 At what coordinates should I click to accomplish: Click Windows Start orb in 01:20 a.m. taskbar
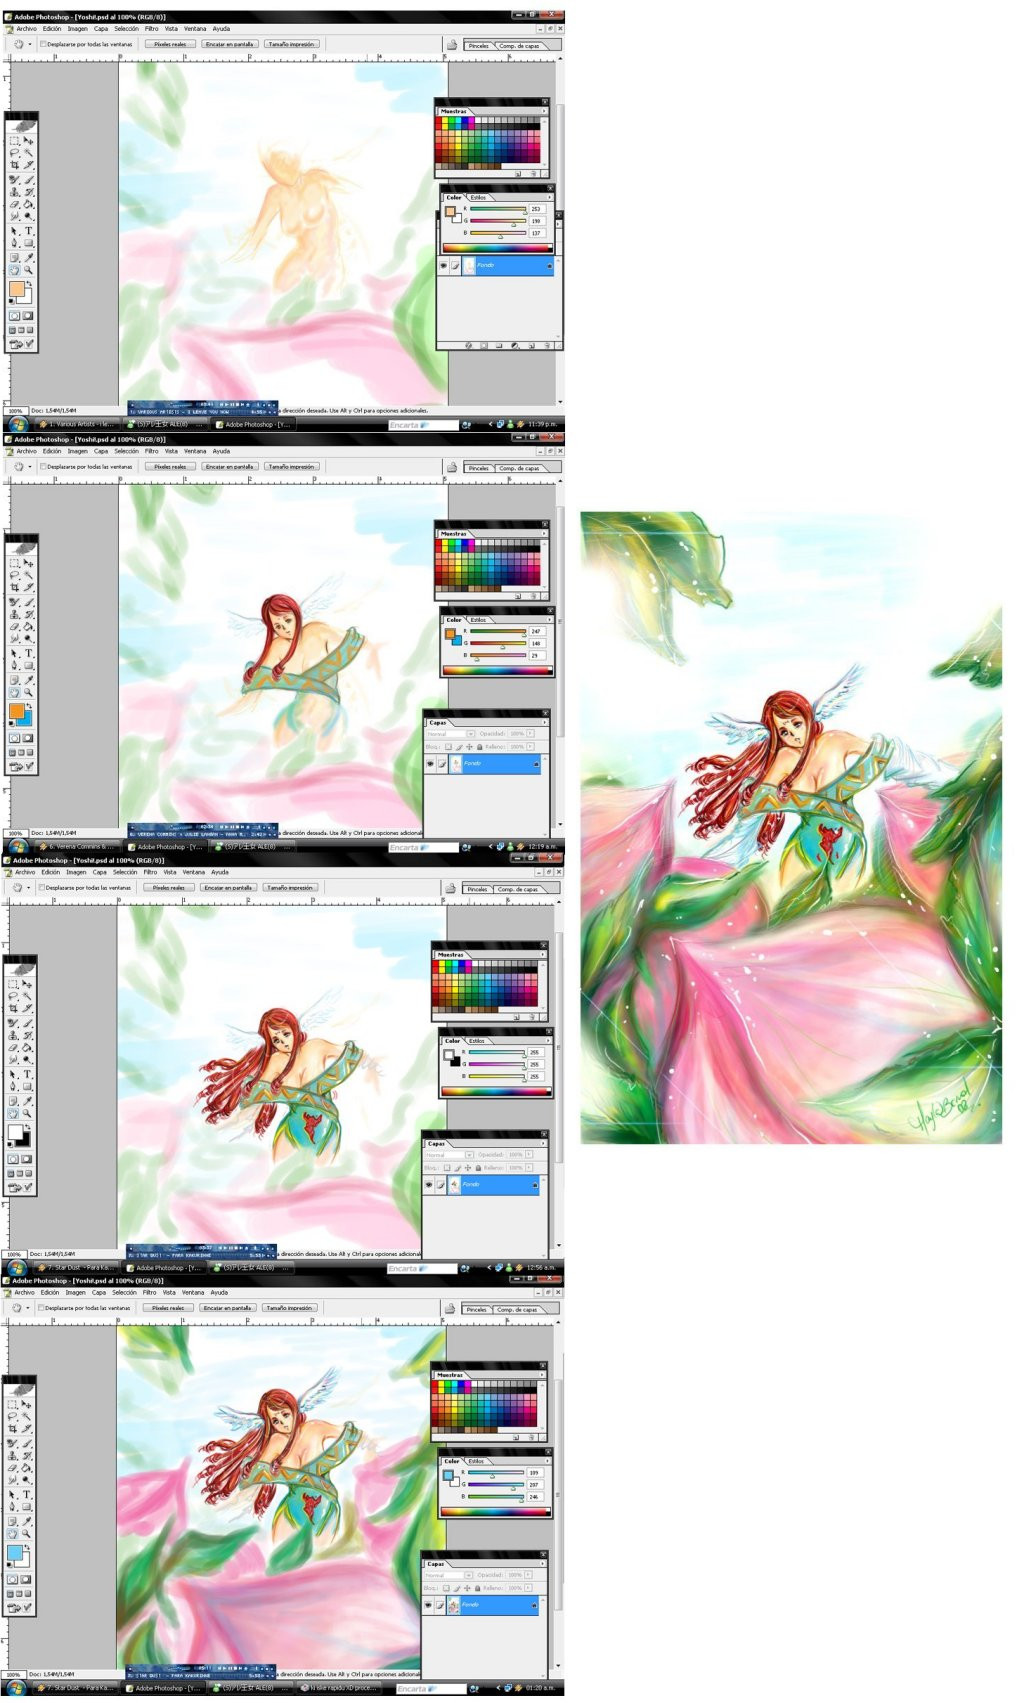(x=15, y=1689)
